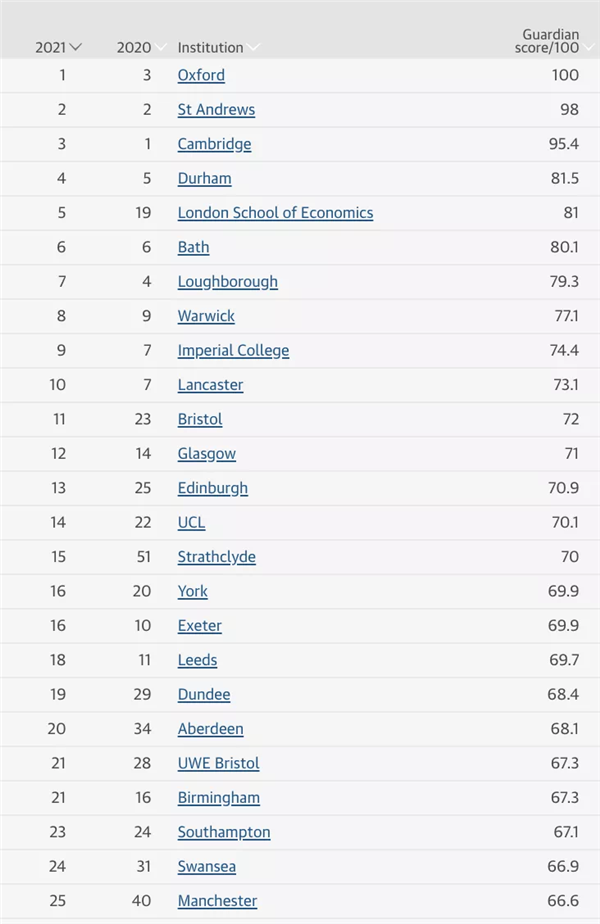The height and width of the screenshot is (924, 600).
Task: Click the UCL link
Action: [192, 523]
